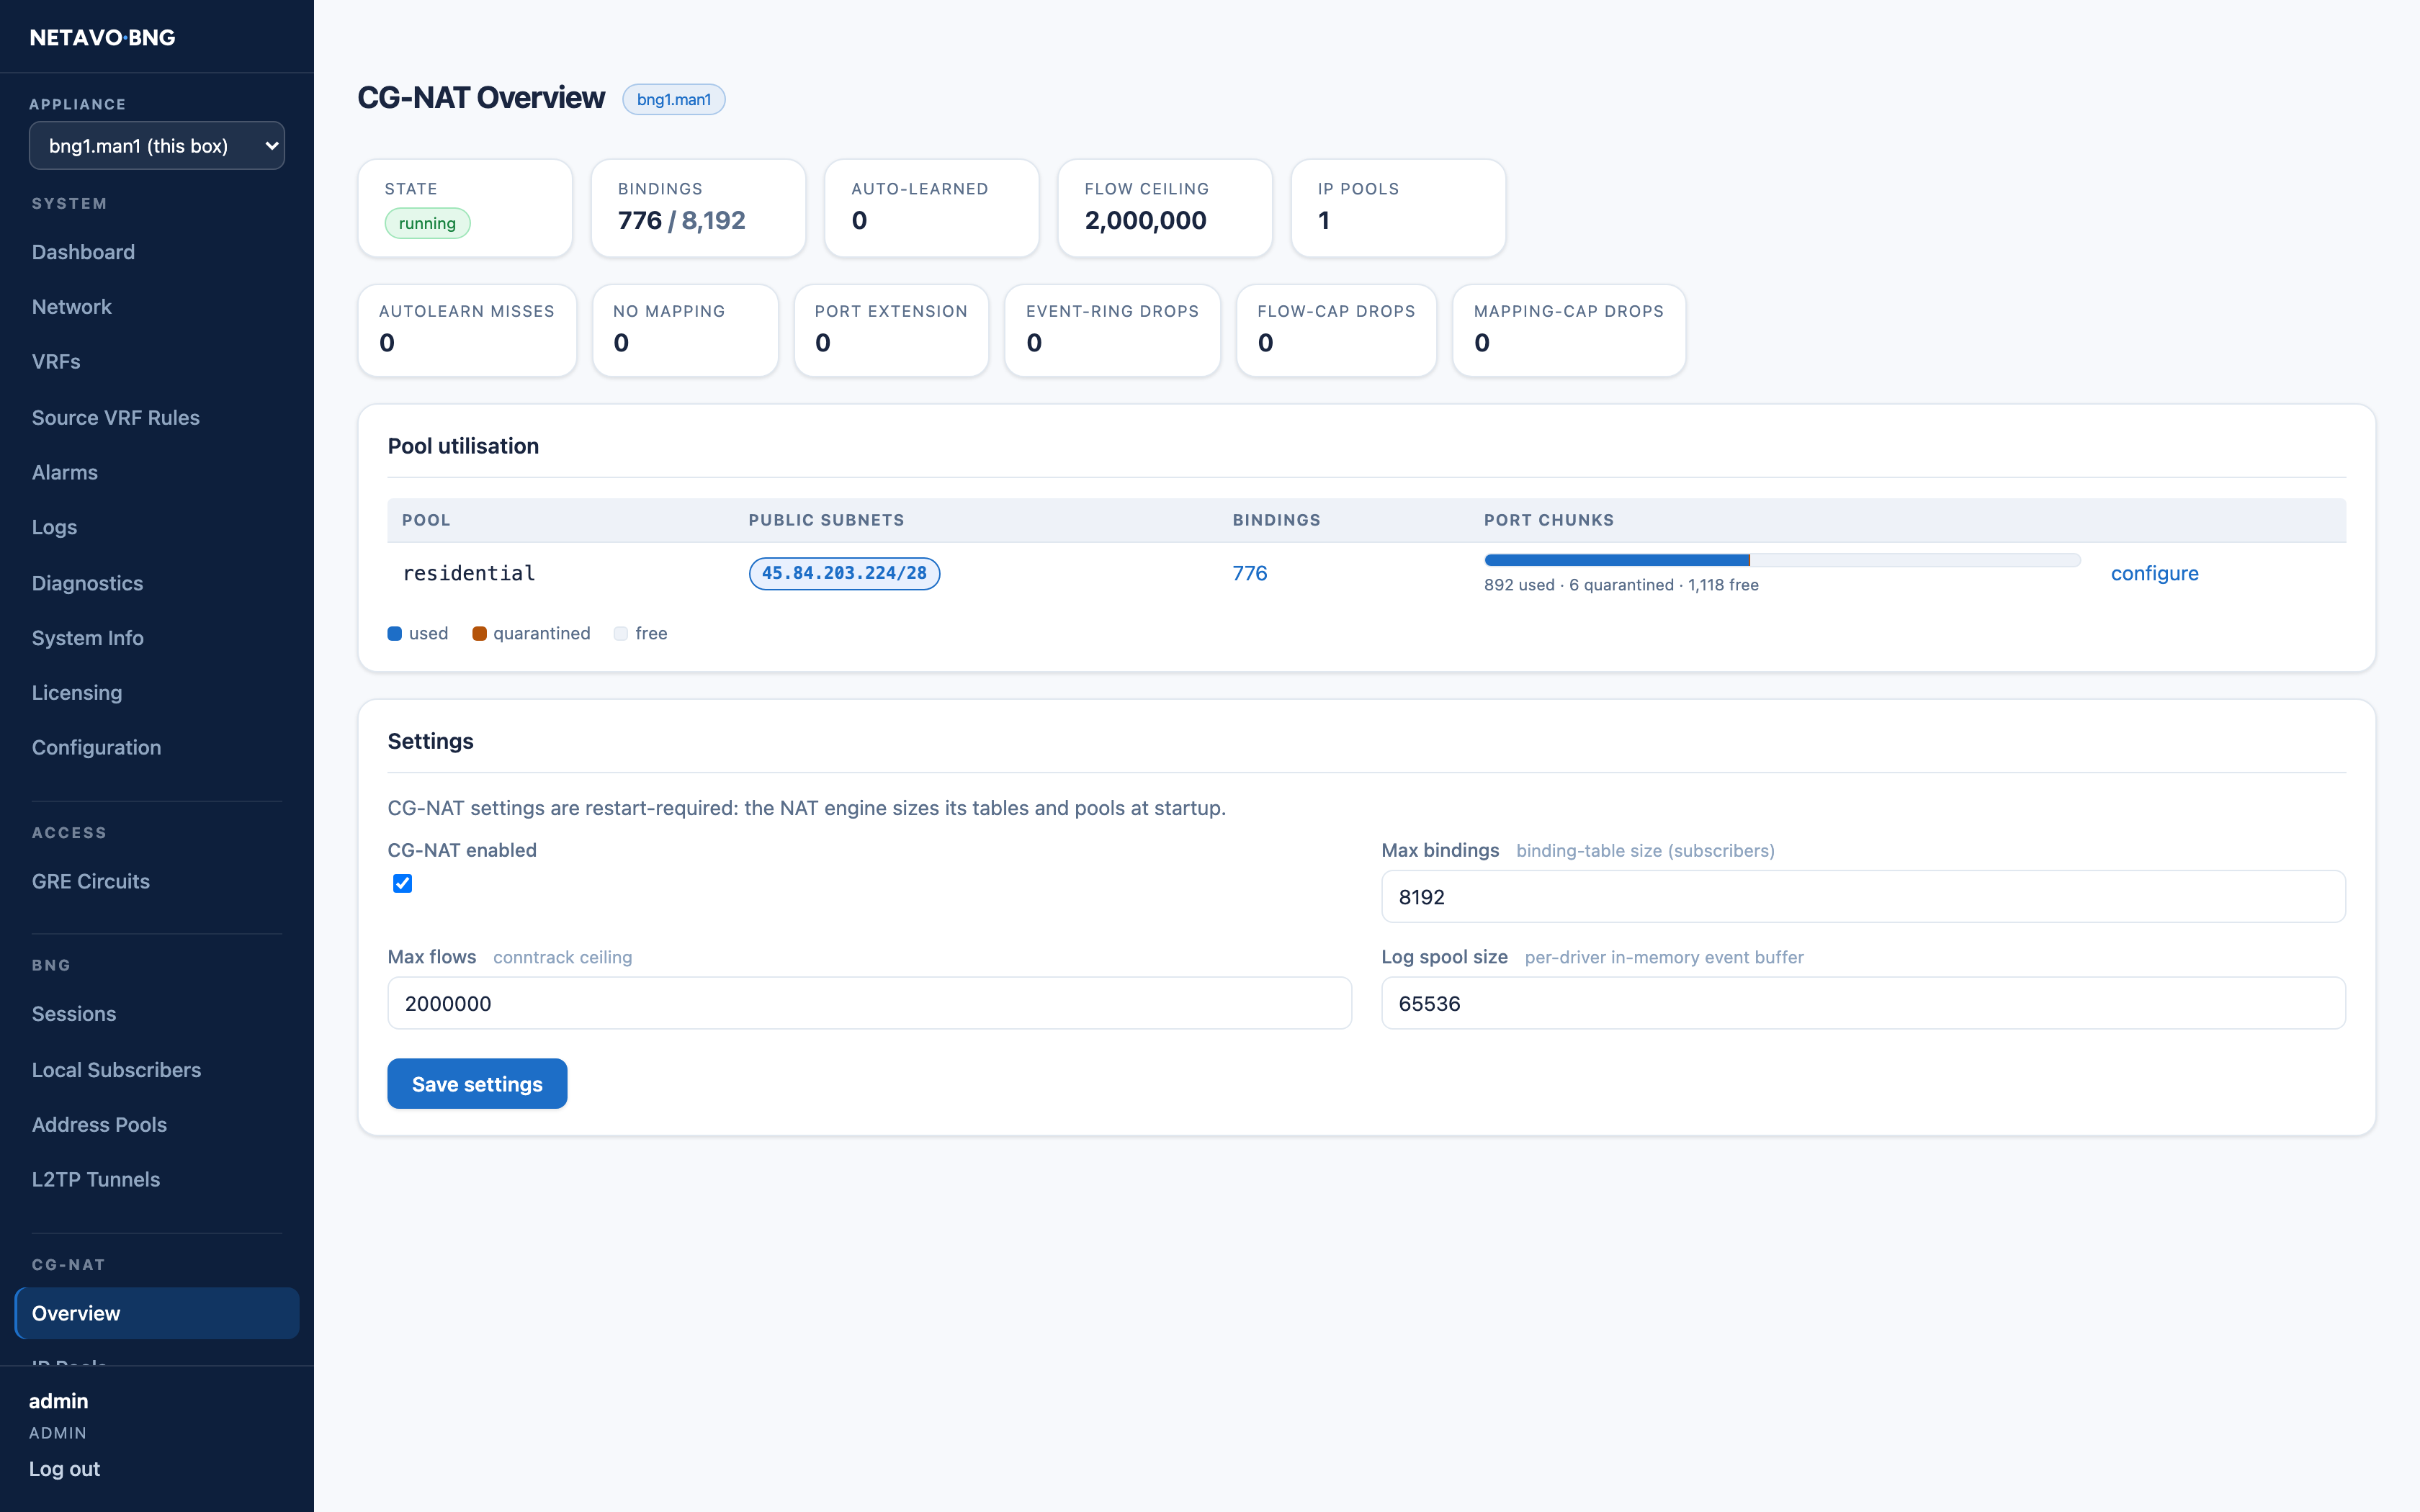
Task: Click the running state badge
Action: point(427,223)
